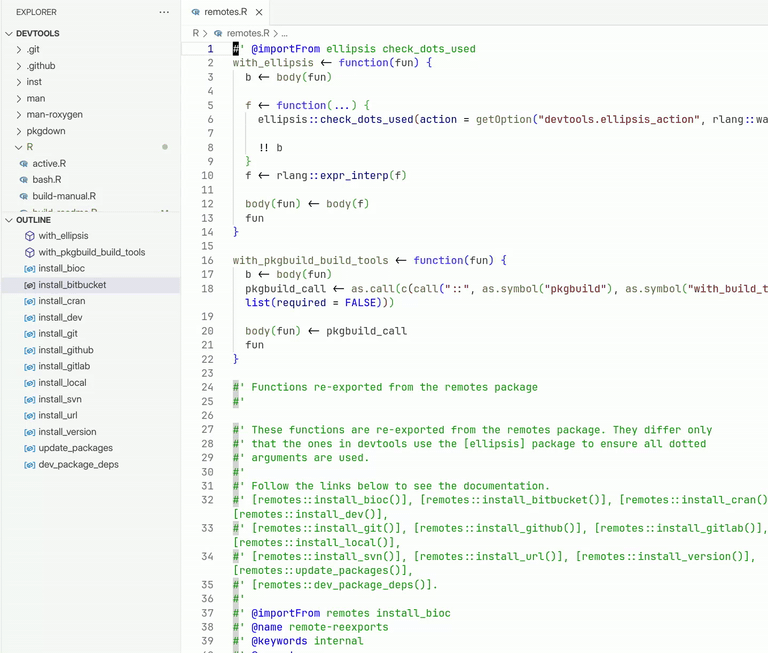Select install_url outline entry

point(58,415)
